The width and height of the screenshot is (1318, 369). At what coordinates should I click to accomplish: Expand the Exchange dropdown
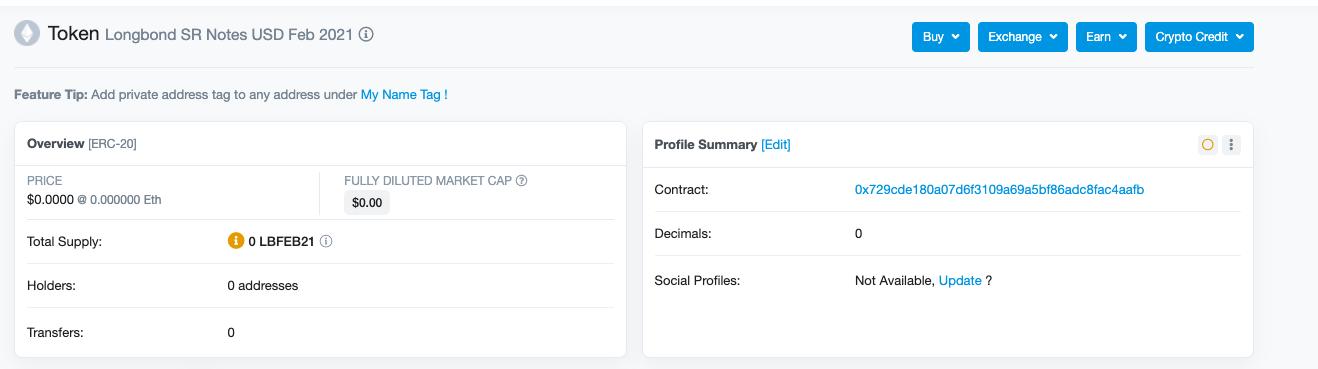point(1023,37)
